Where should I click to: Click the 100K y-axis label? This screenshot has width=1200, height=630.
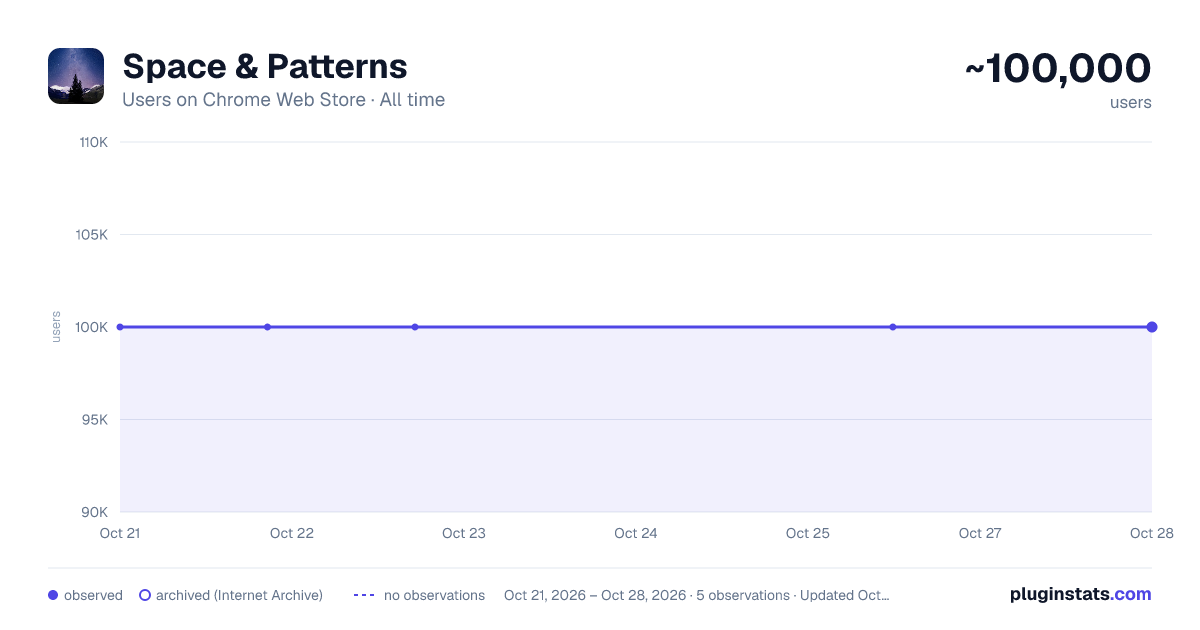pyautogui.click(x=93, y=327)
